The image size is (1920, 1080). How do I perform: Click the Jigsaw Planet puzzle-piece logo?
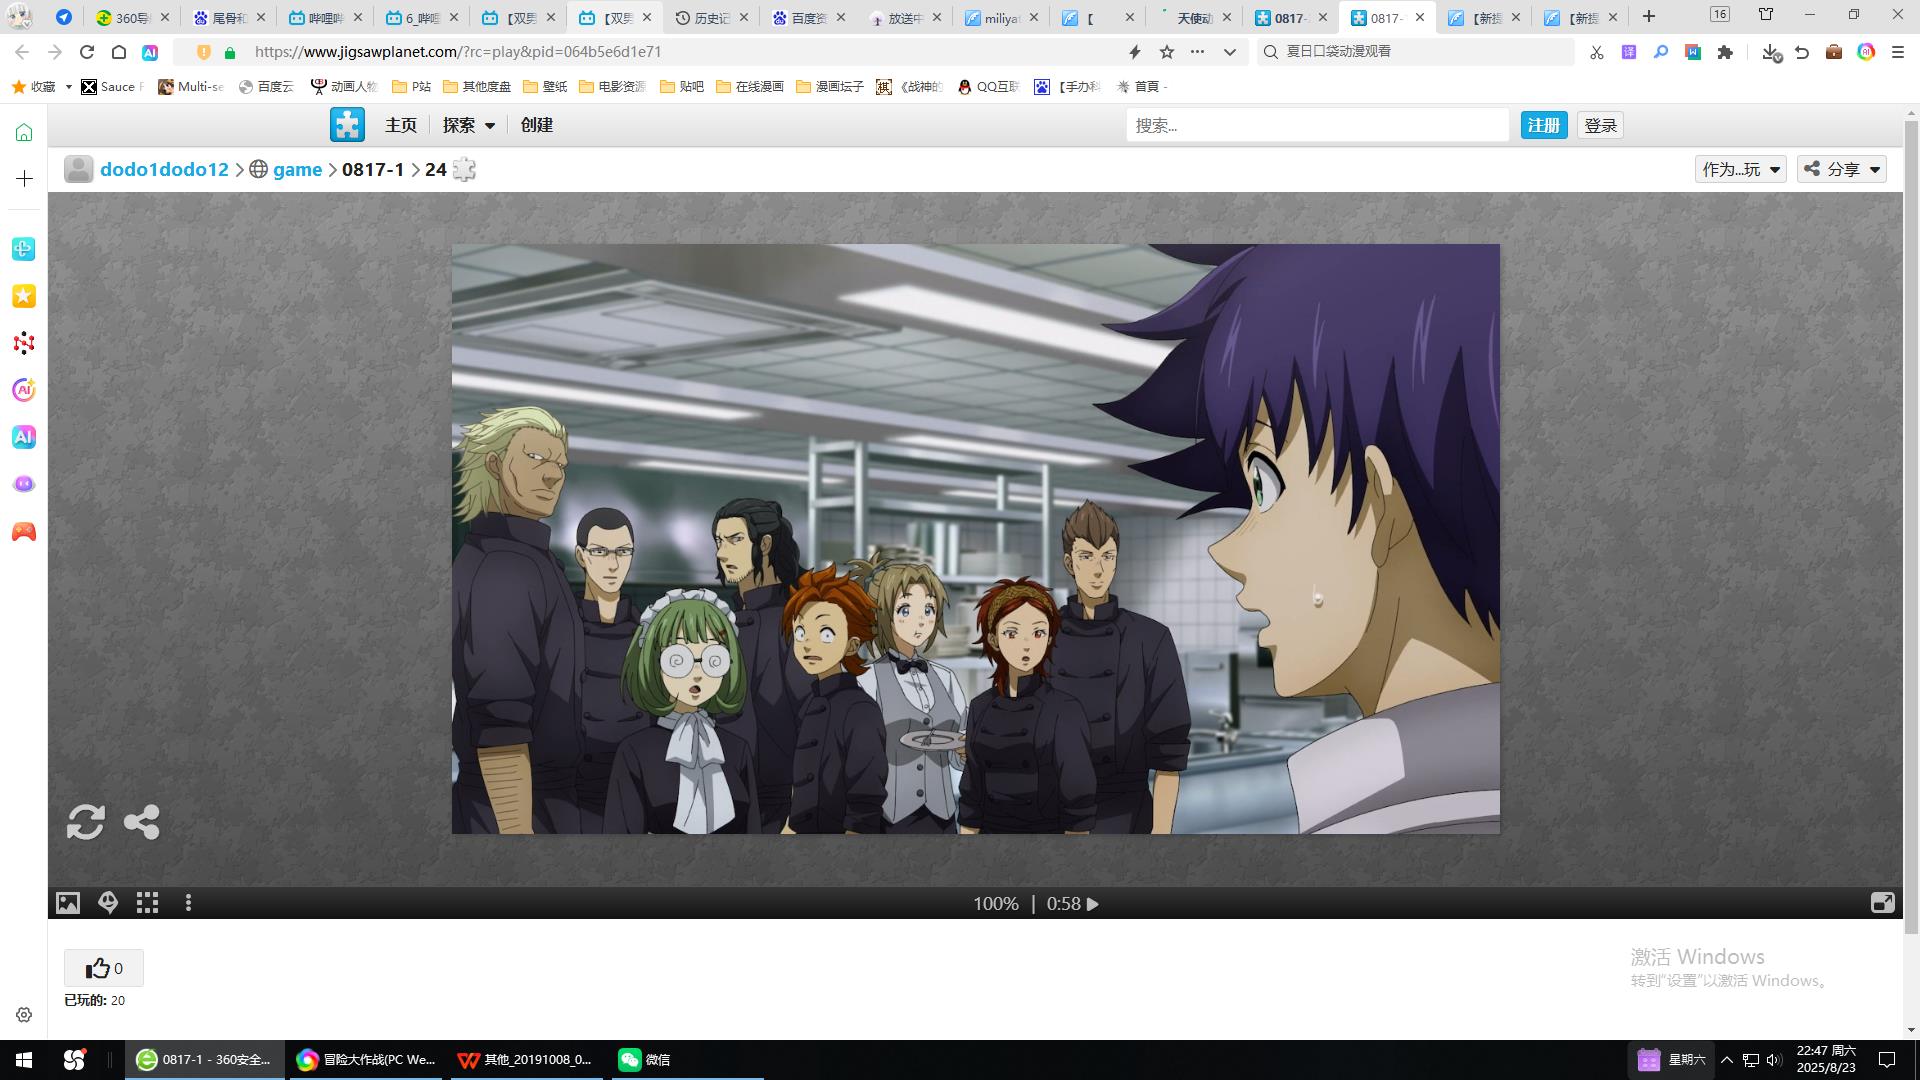tap(347, 125)
